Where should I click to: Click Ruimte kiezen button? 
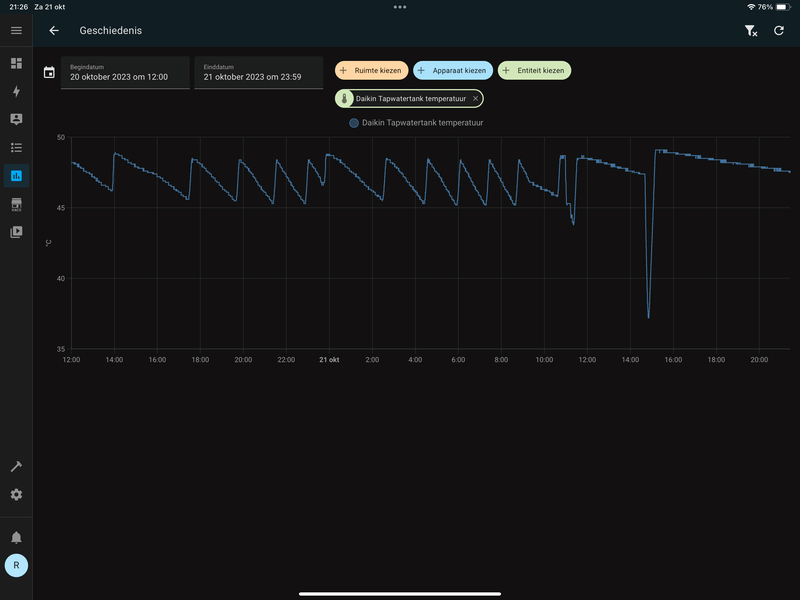pyautogui.click(x=371, y=70)
